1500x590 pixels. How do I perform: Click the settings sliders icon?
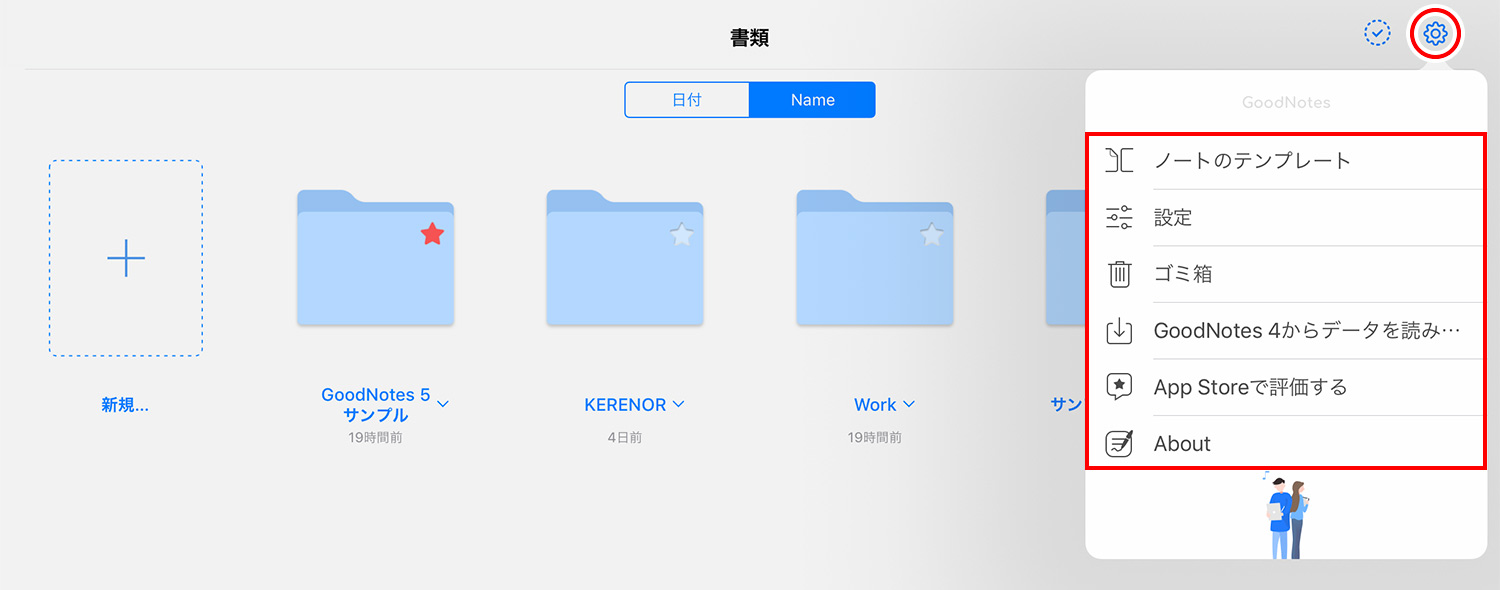click(1119, 217)
